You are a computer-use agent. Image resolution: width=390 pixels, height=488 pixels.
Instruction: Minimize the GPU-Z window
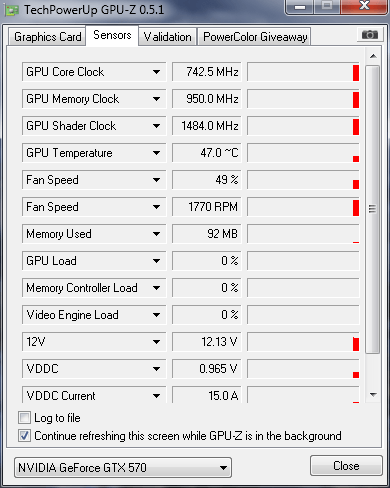[300, 7]
